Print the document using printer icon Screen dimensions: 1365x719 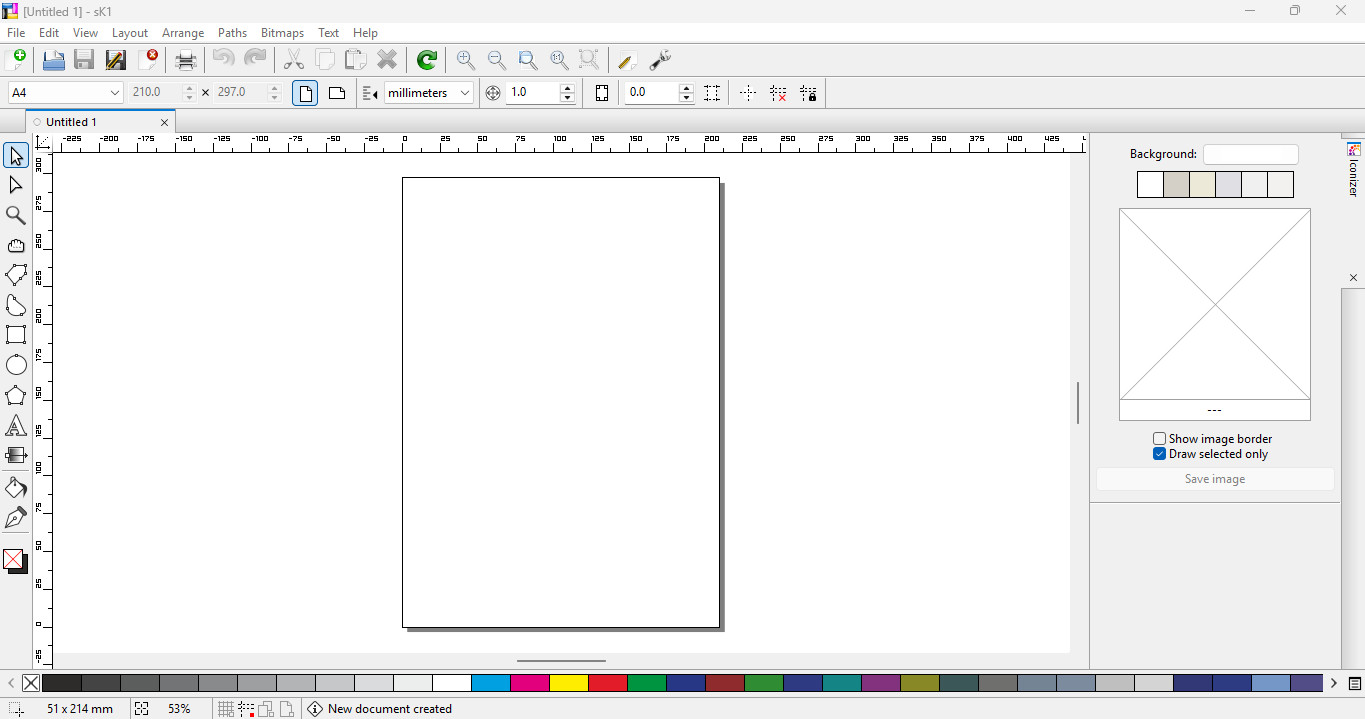[186, 60]
